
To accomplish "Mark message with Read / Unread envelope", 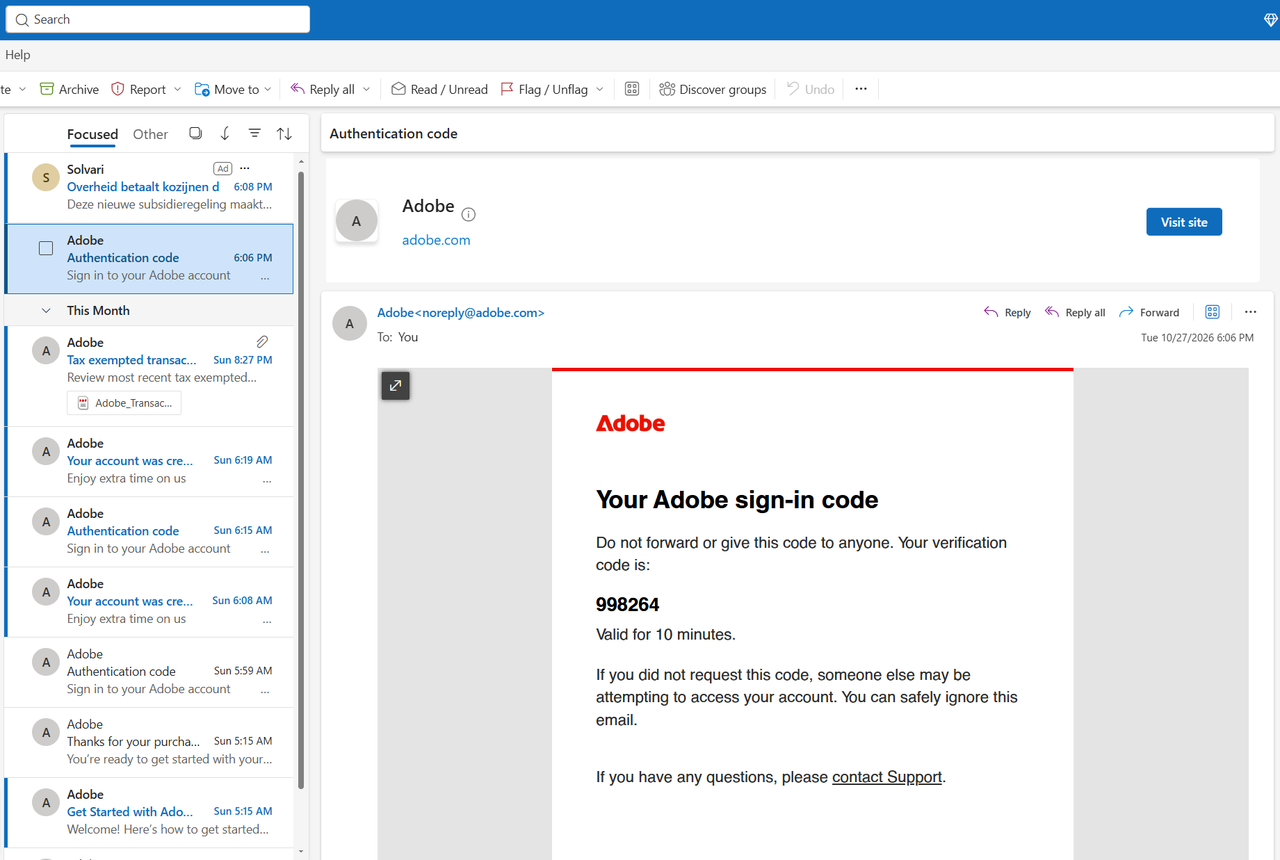I will point(398,89).
